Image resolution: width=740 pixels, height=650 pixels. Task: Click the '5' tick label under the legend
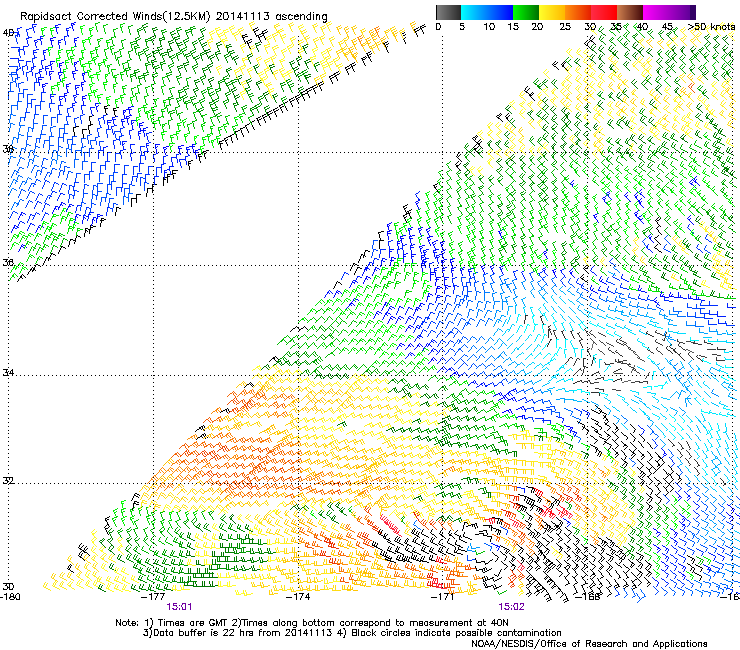pyautogui.click(x=462, y=26)
